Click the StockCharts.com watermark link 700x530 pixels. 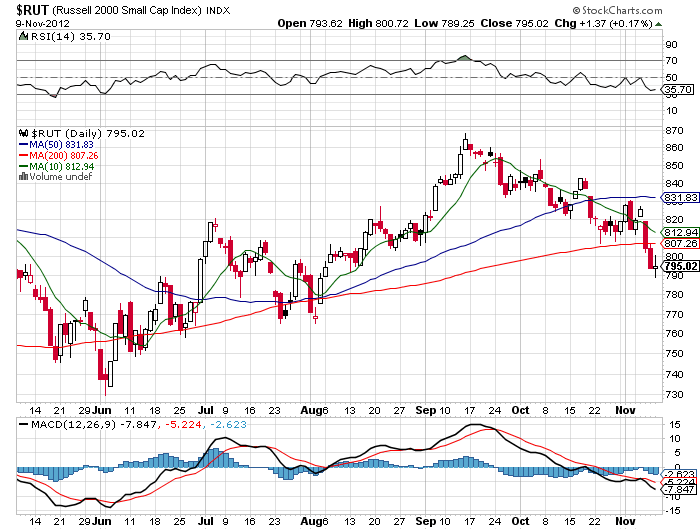(622, 10)
